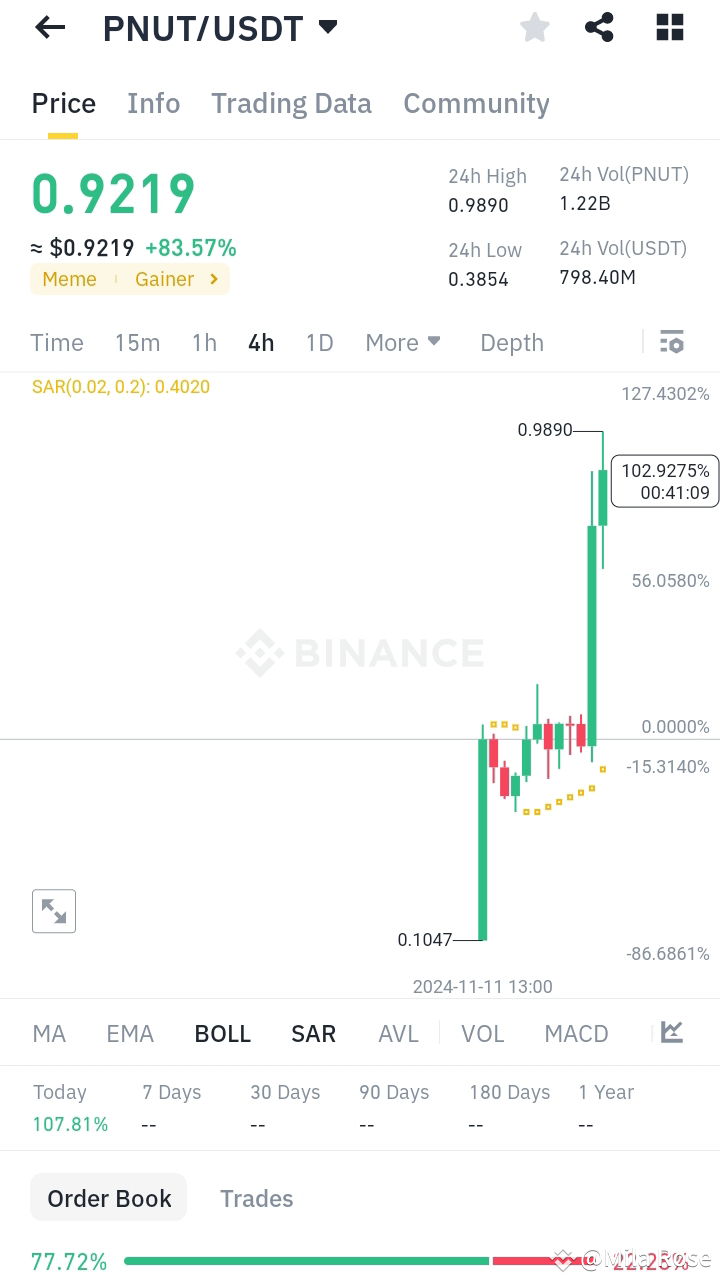Expand the More timeframe options
This screenshot has height=1281, width=720.
[x=403, y=342]
